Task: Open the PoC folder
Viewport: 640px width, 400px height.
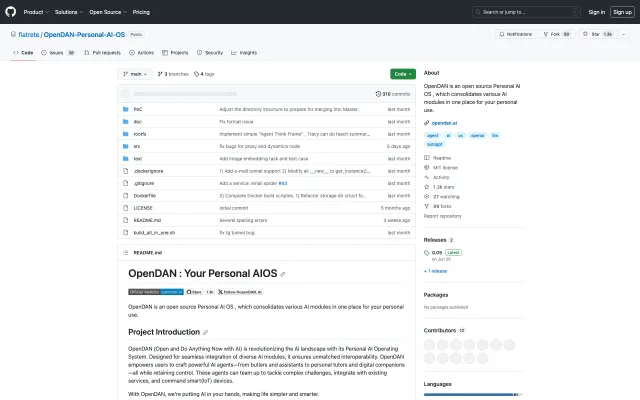Action: [x=138, y=107]
